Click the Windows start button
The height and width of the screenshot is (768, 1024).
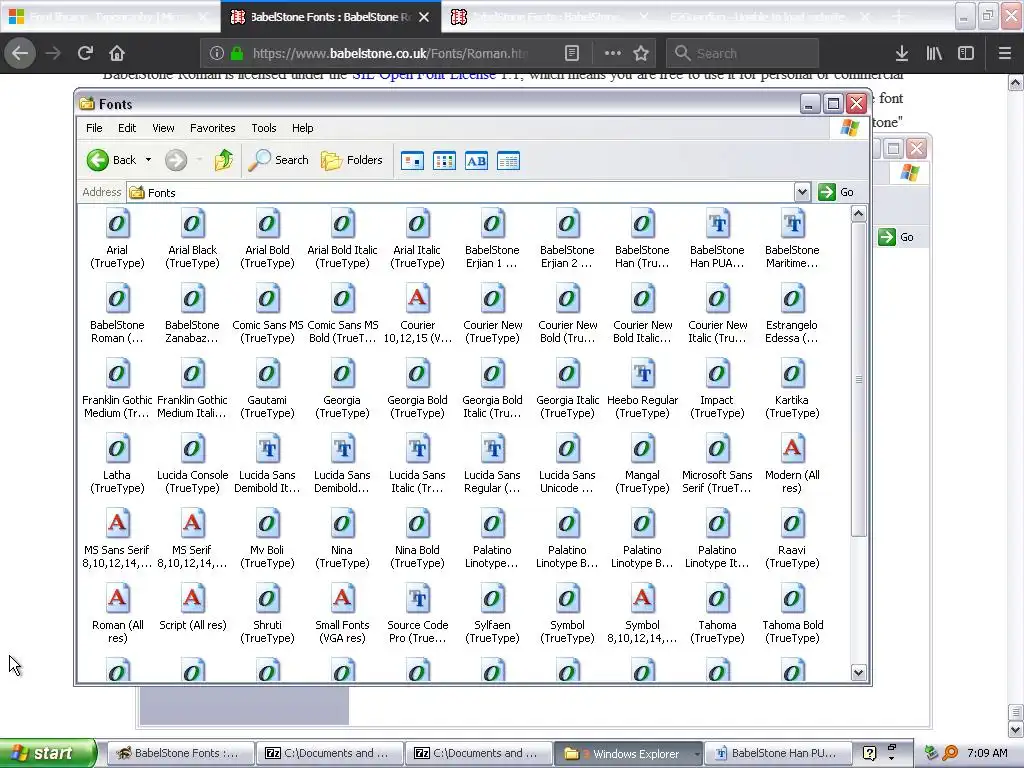(x=48, y=753)
